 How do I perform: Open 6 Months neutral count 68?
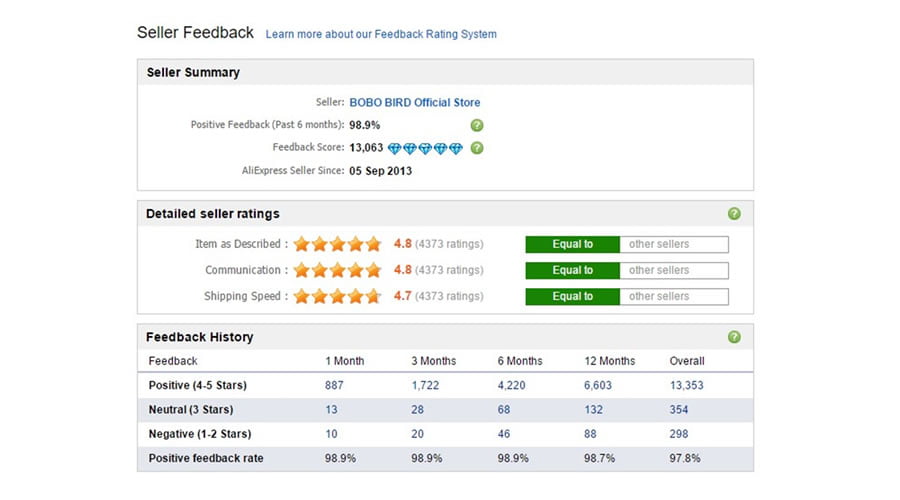point(503,410)
